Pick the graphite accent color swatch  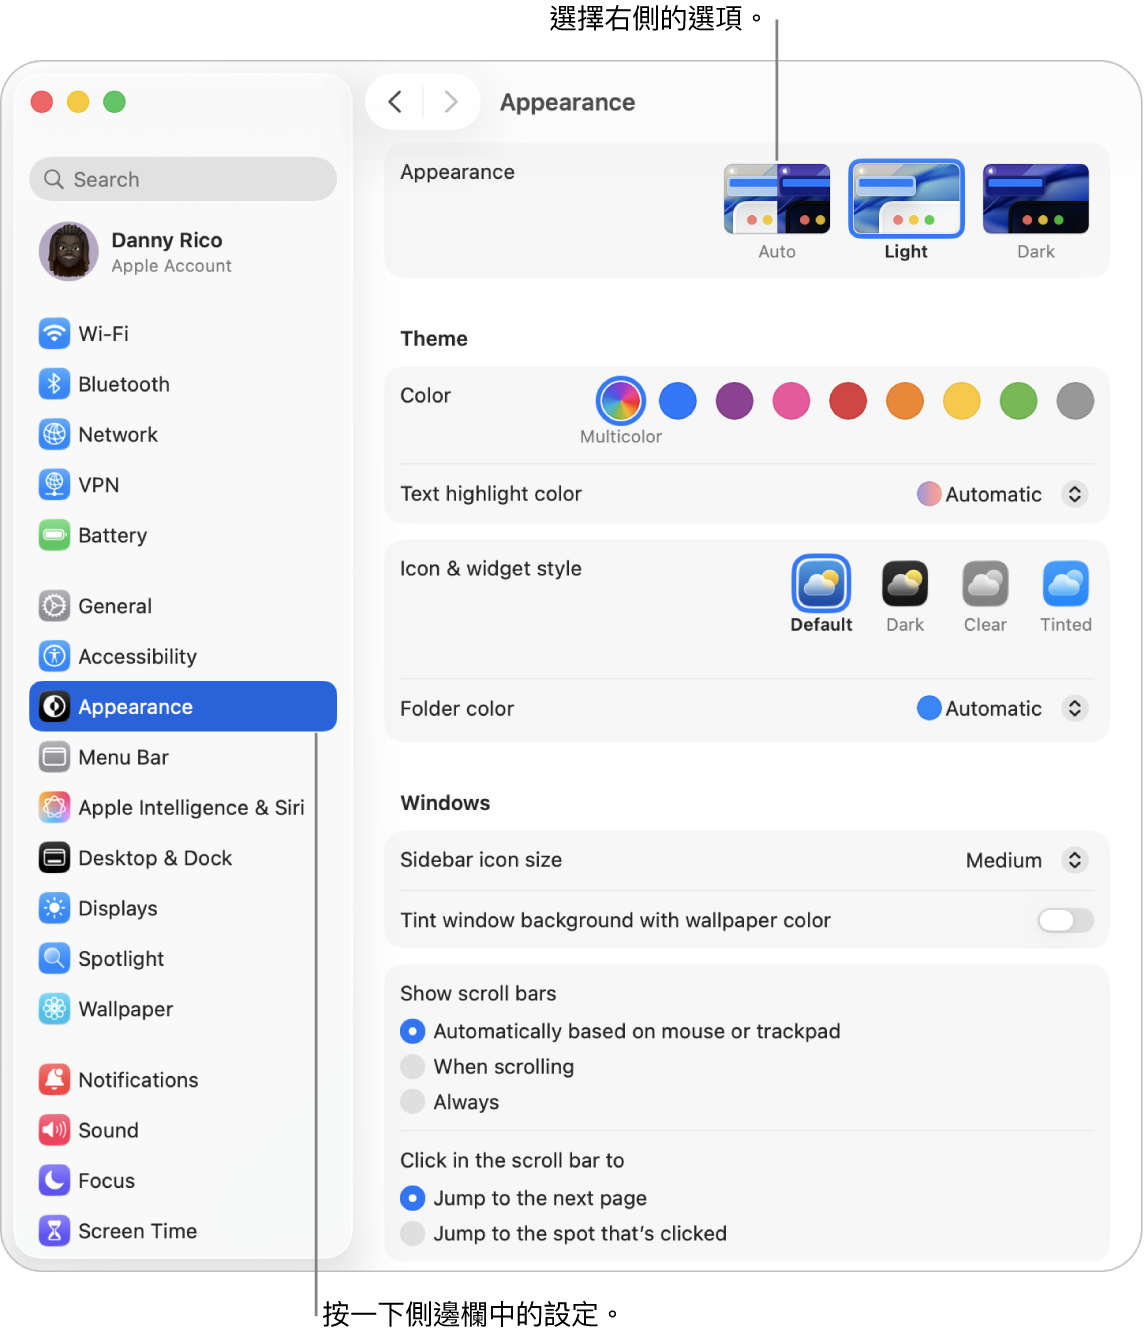1075,401
